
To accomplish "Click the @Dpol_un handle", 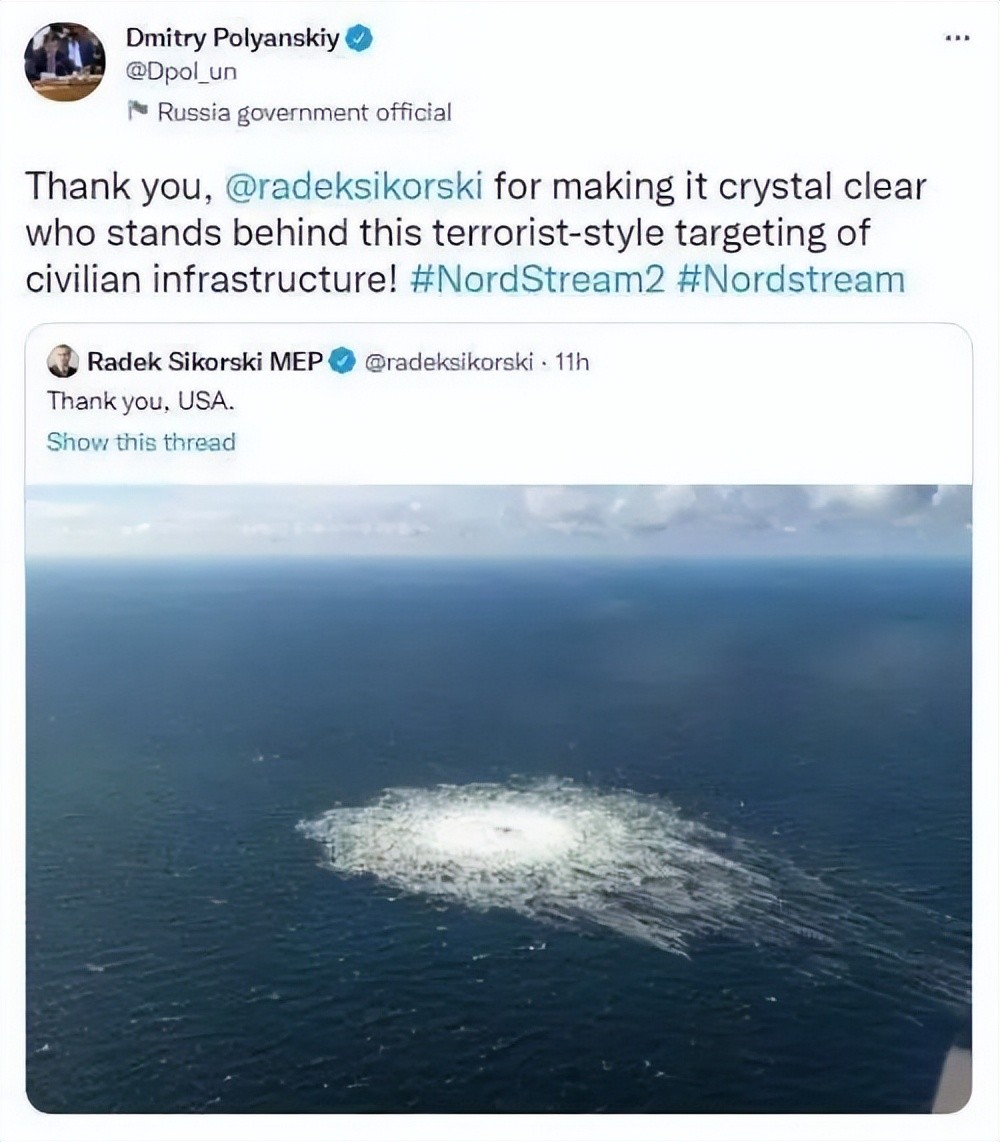I will [181, 73].
